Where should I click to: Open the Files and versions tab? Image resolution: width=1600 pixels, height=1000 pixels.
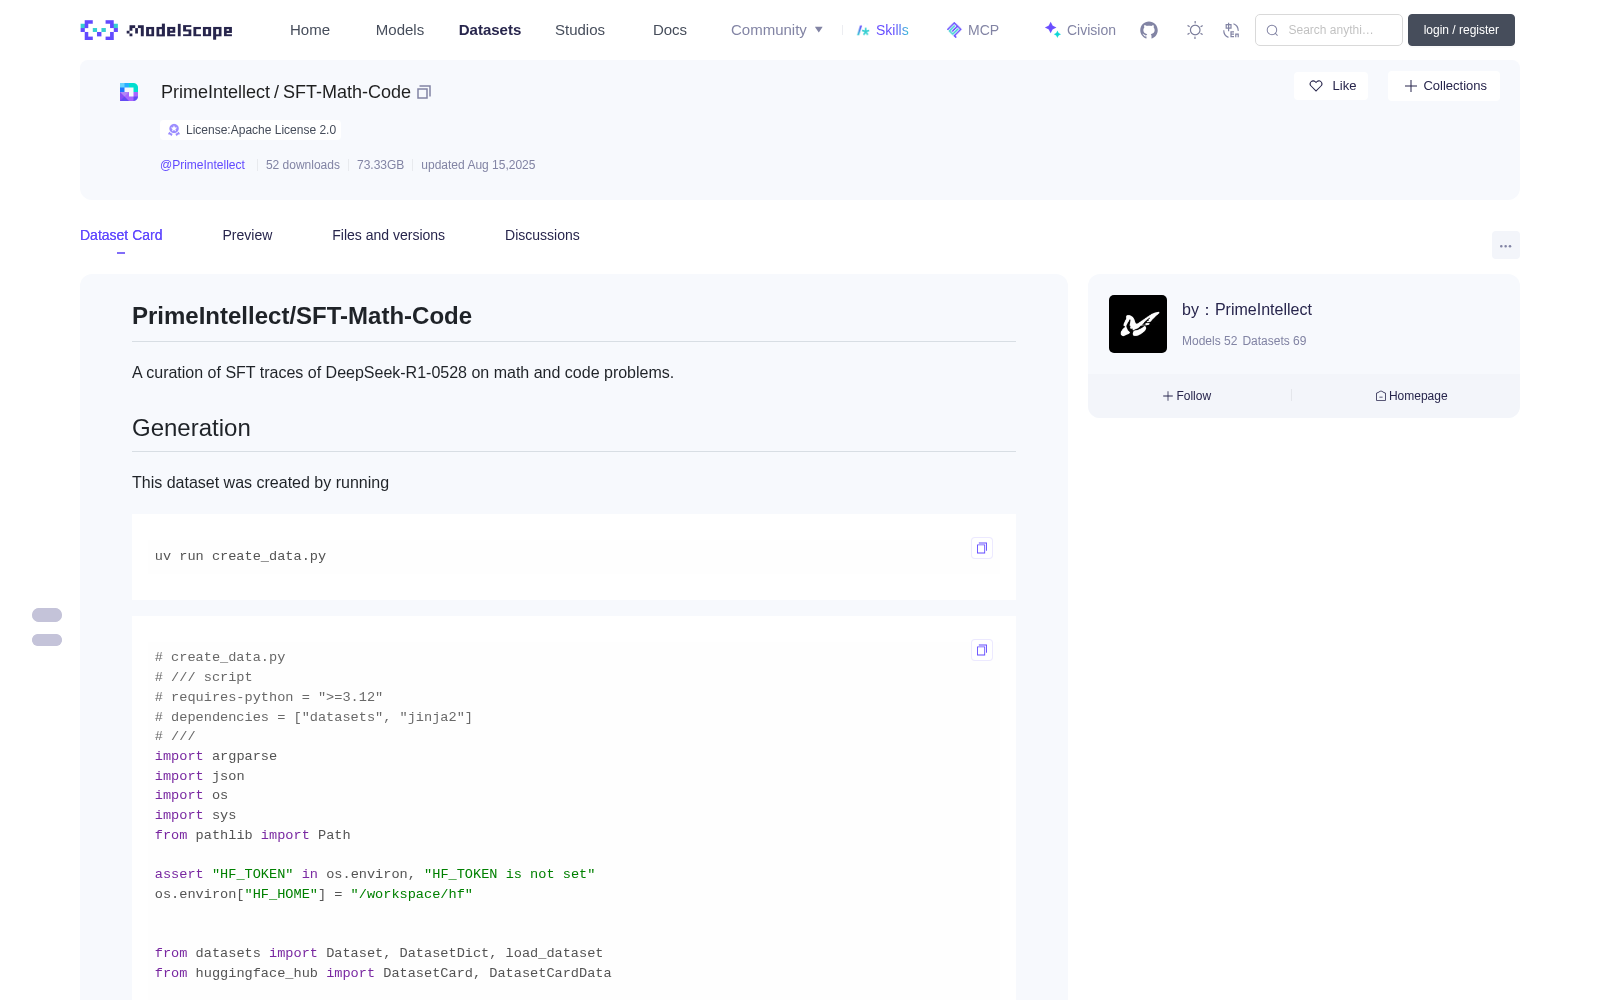point(388,235)
